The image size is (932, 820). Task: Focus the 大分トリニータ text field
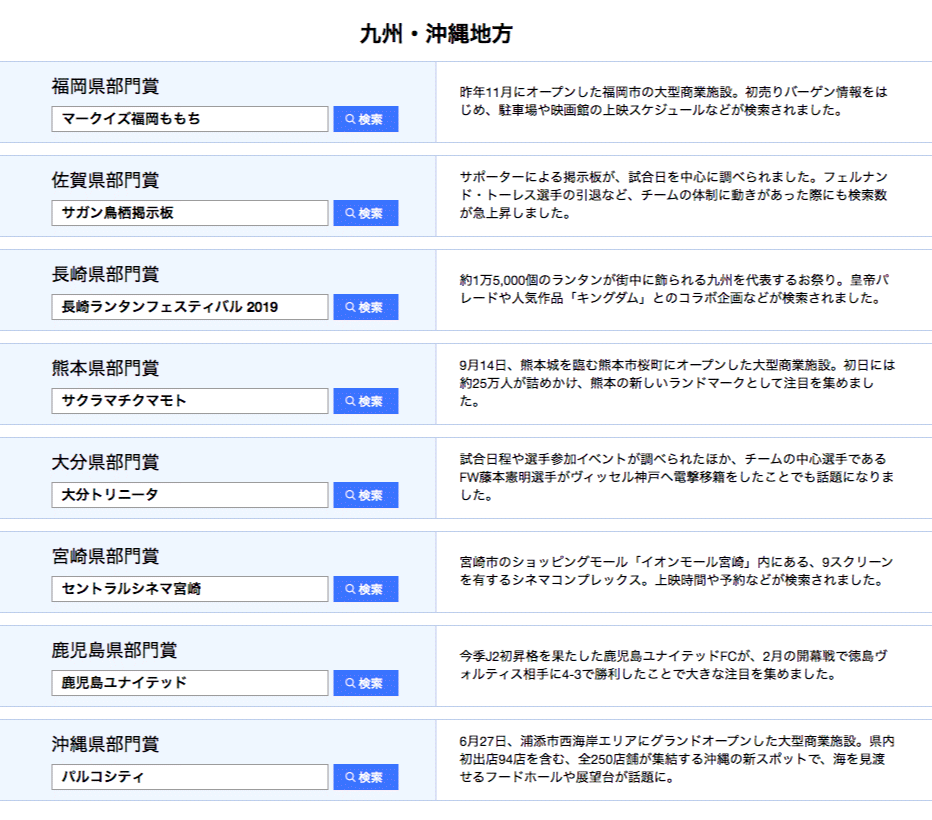click(x=190, y=495)
